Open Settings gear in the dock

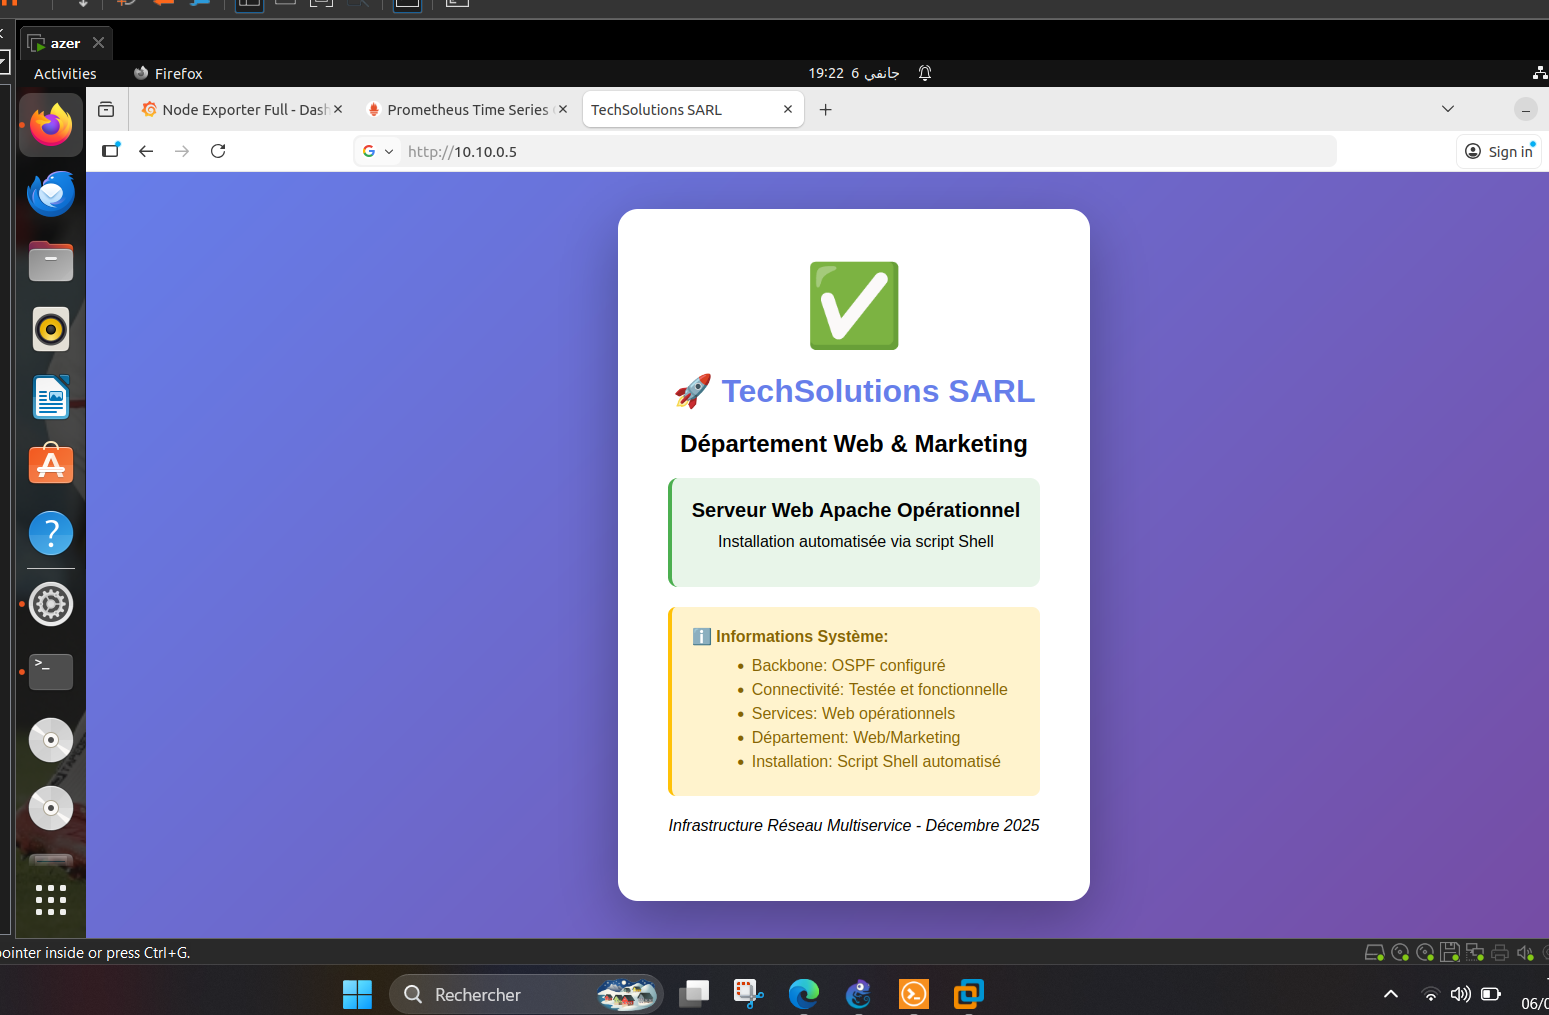click(51, 604)
